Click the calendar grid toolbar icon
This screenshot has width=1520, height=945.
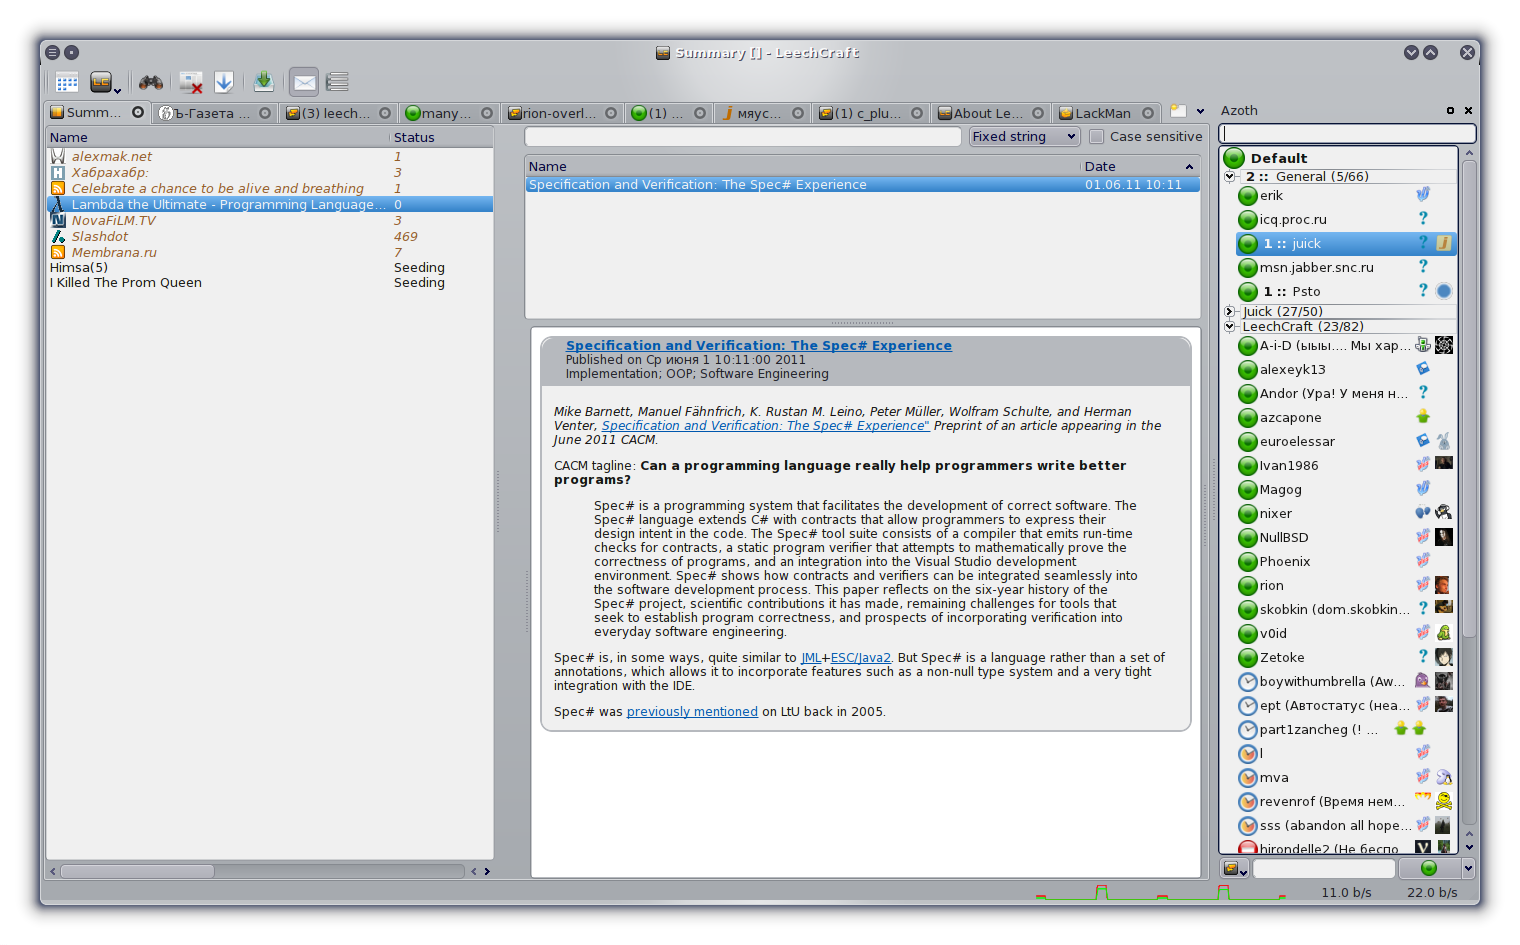67,82
